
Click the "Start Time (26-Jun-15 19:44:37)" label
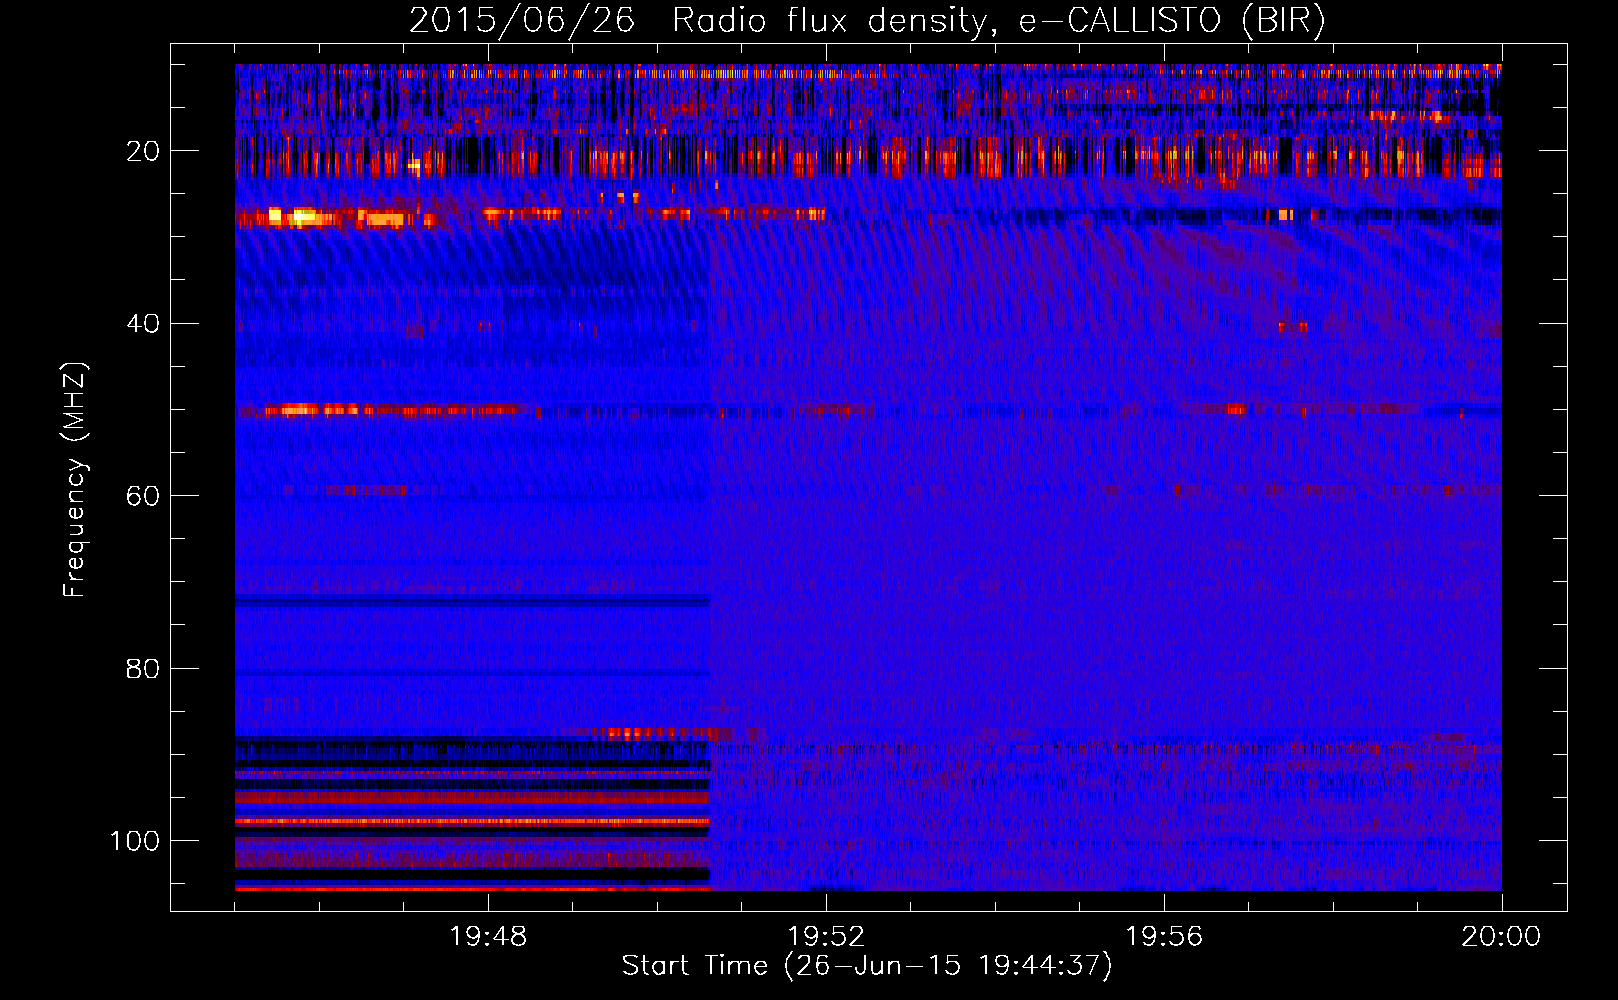pyautogui.click(x=867, y=966)
